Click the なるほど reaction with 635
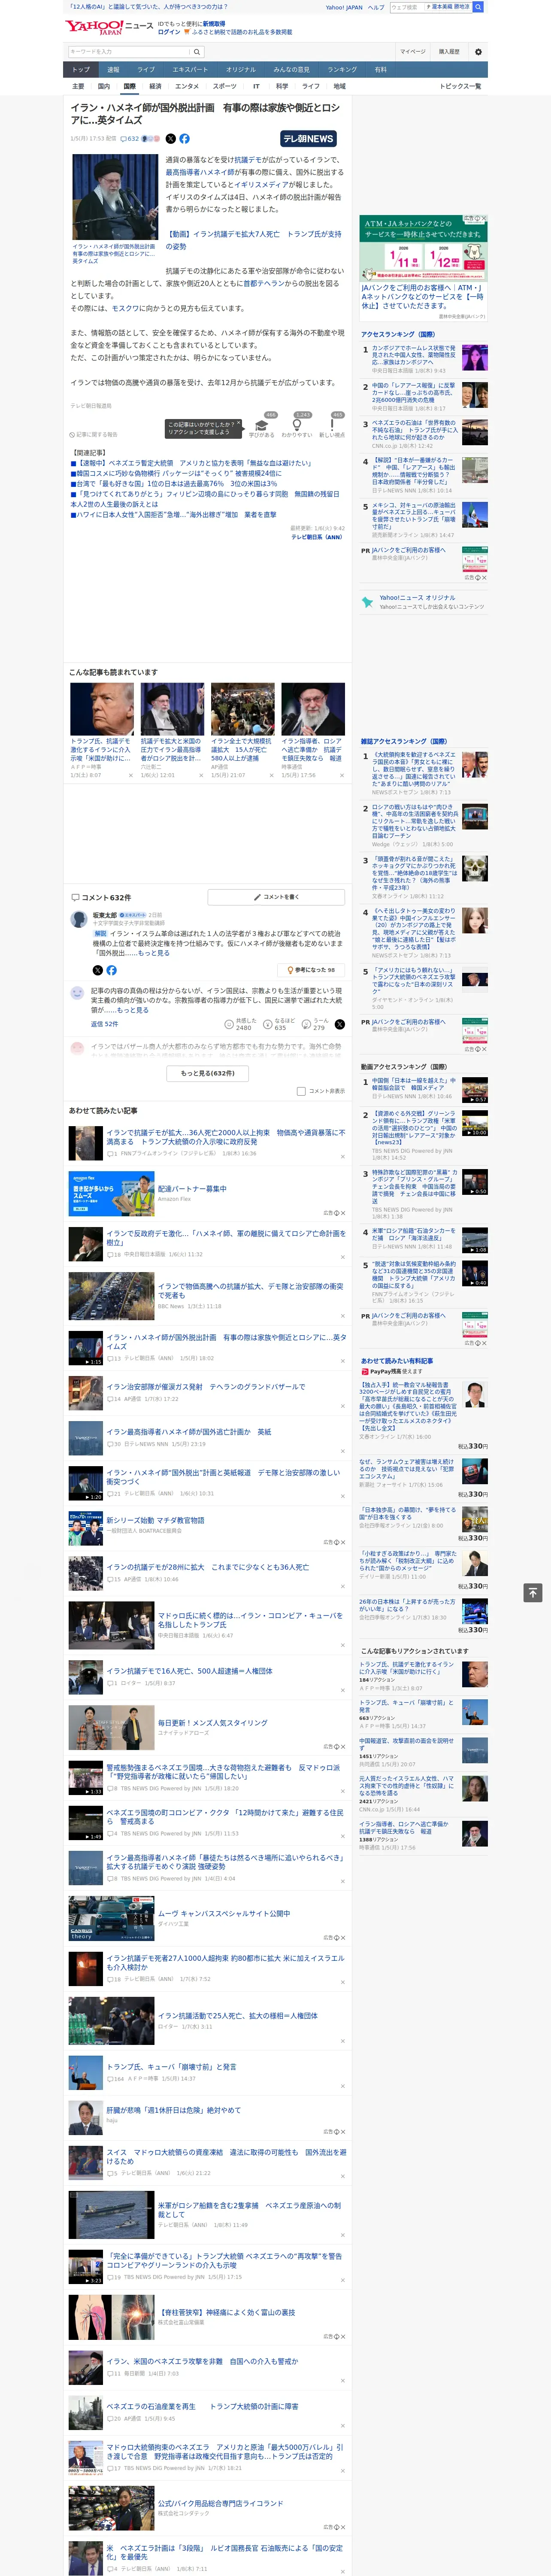Image resolution: width=551 pixels, height=2576 pixels. (279, 1024)
